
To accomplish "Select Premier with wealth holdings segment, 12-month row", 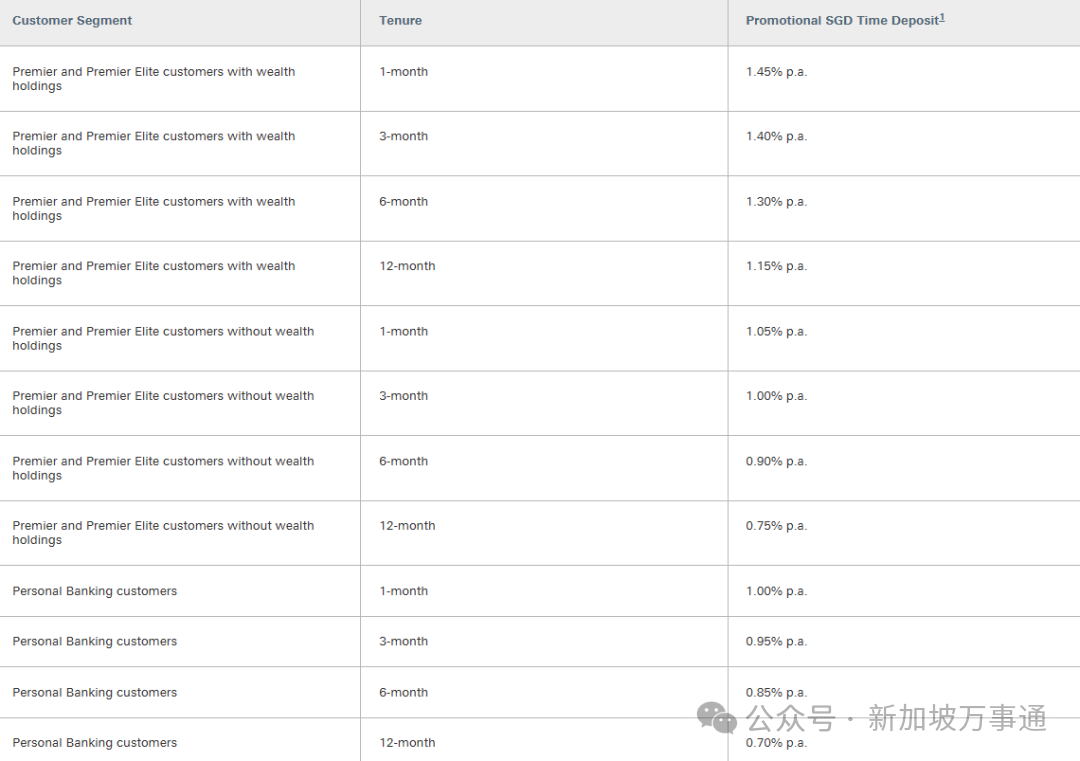I will point(154,273).
